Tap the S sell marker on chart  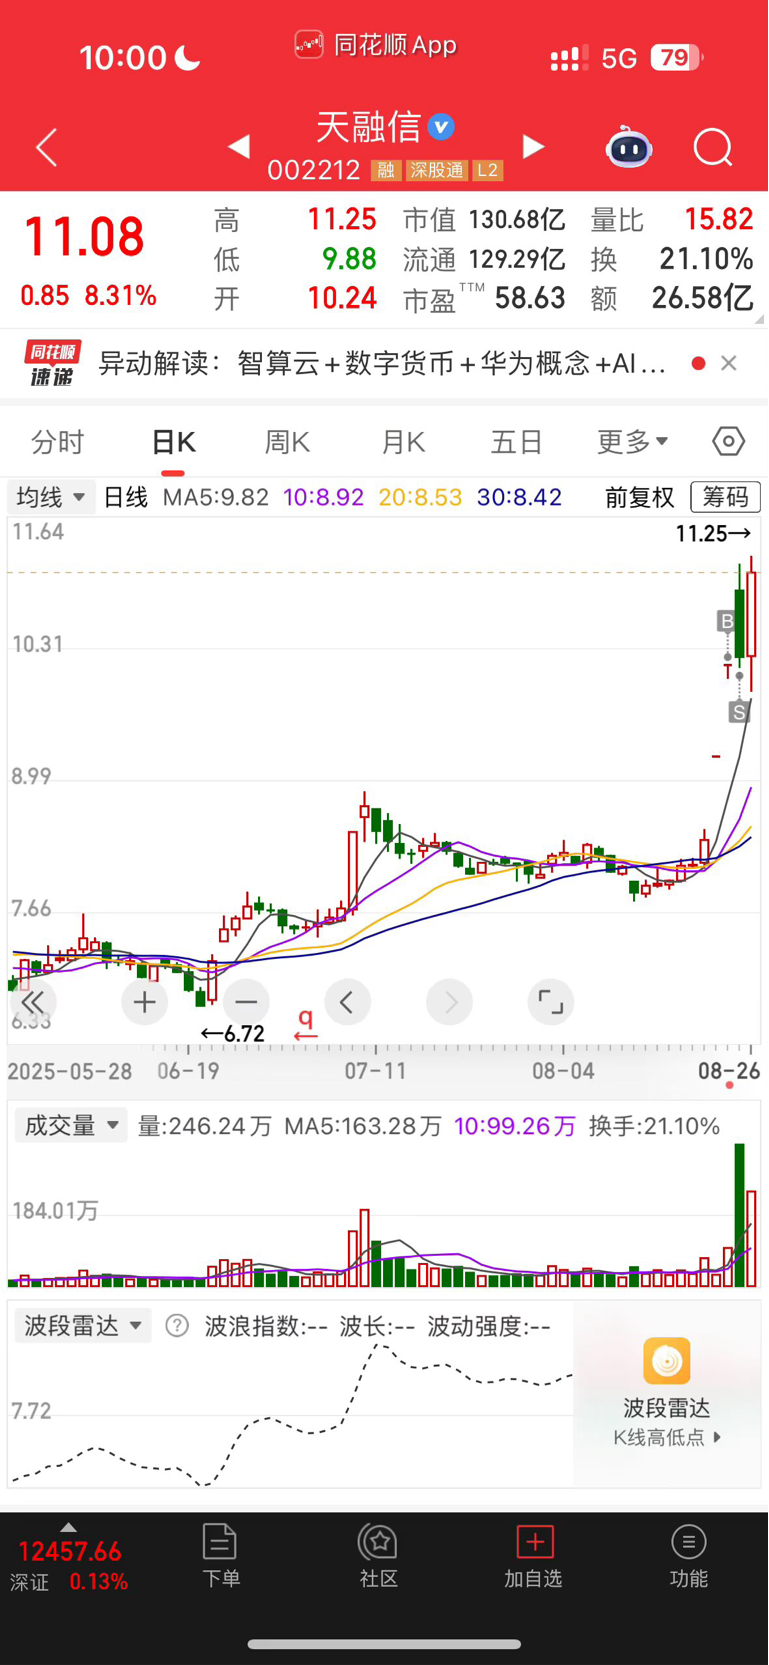coord(739,712)
